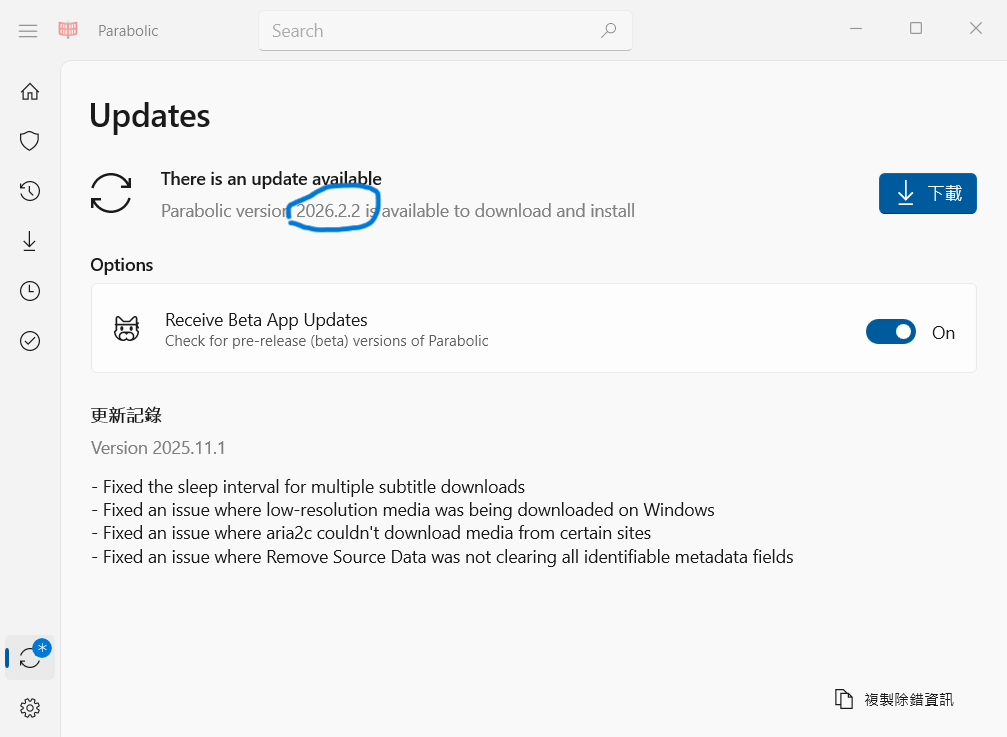Viewport: 1007px width, 737px height.
Task: Click into the Search box
Action: click(430, 31)
